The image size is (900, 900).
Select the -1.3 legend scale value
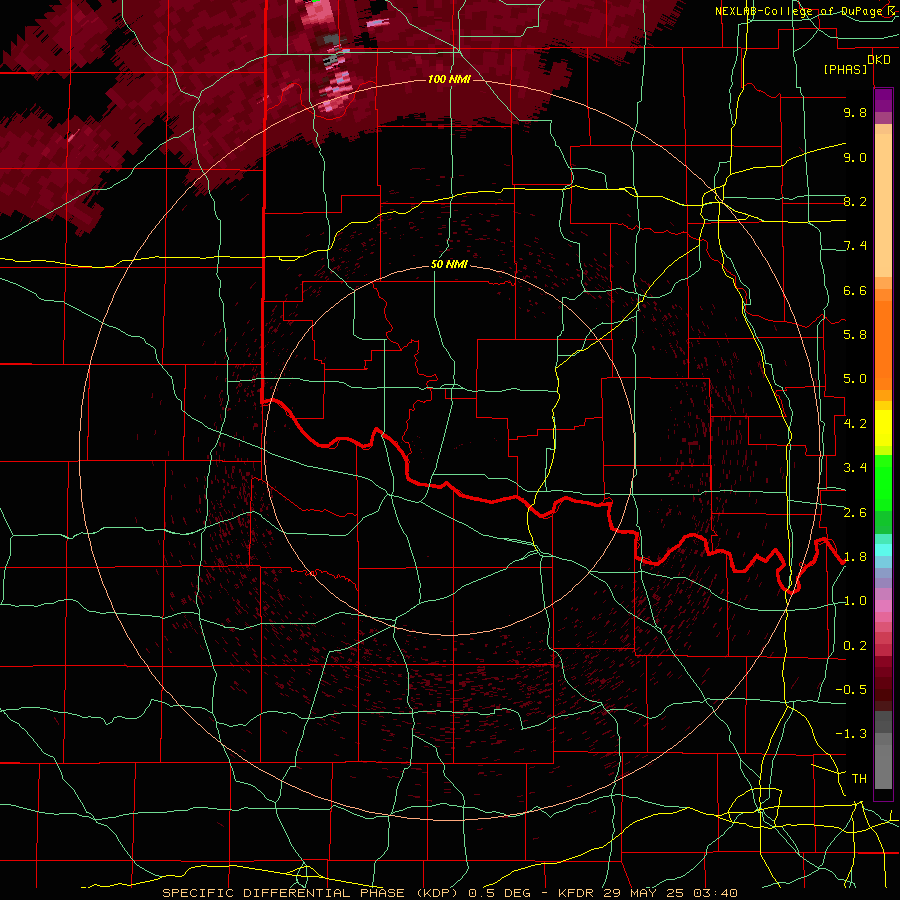(x=851, y=734)
